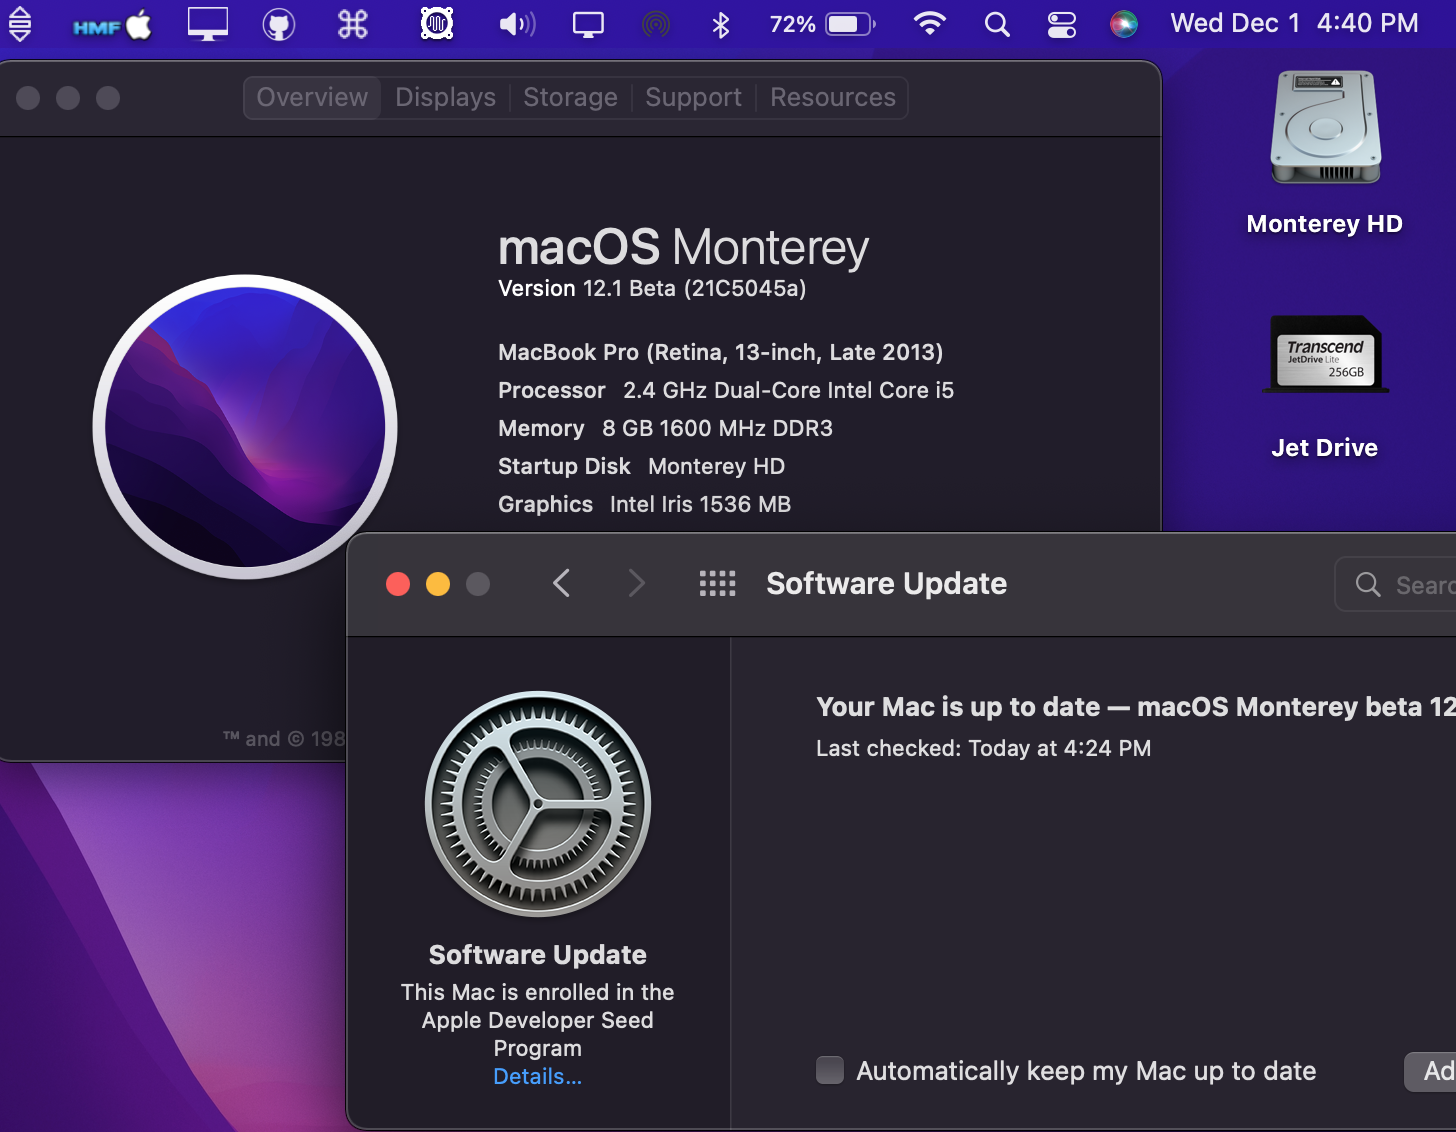Click the Memory 8 GB 1600 MHz DDR3 line
1456x1132 pixels.
[x=665, y=428]
